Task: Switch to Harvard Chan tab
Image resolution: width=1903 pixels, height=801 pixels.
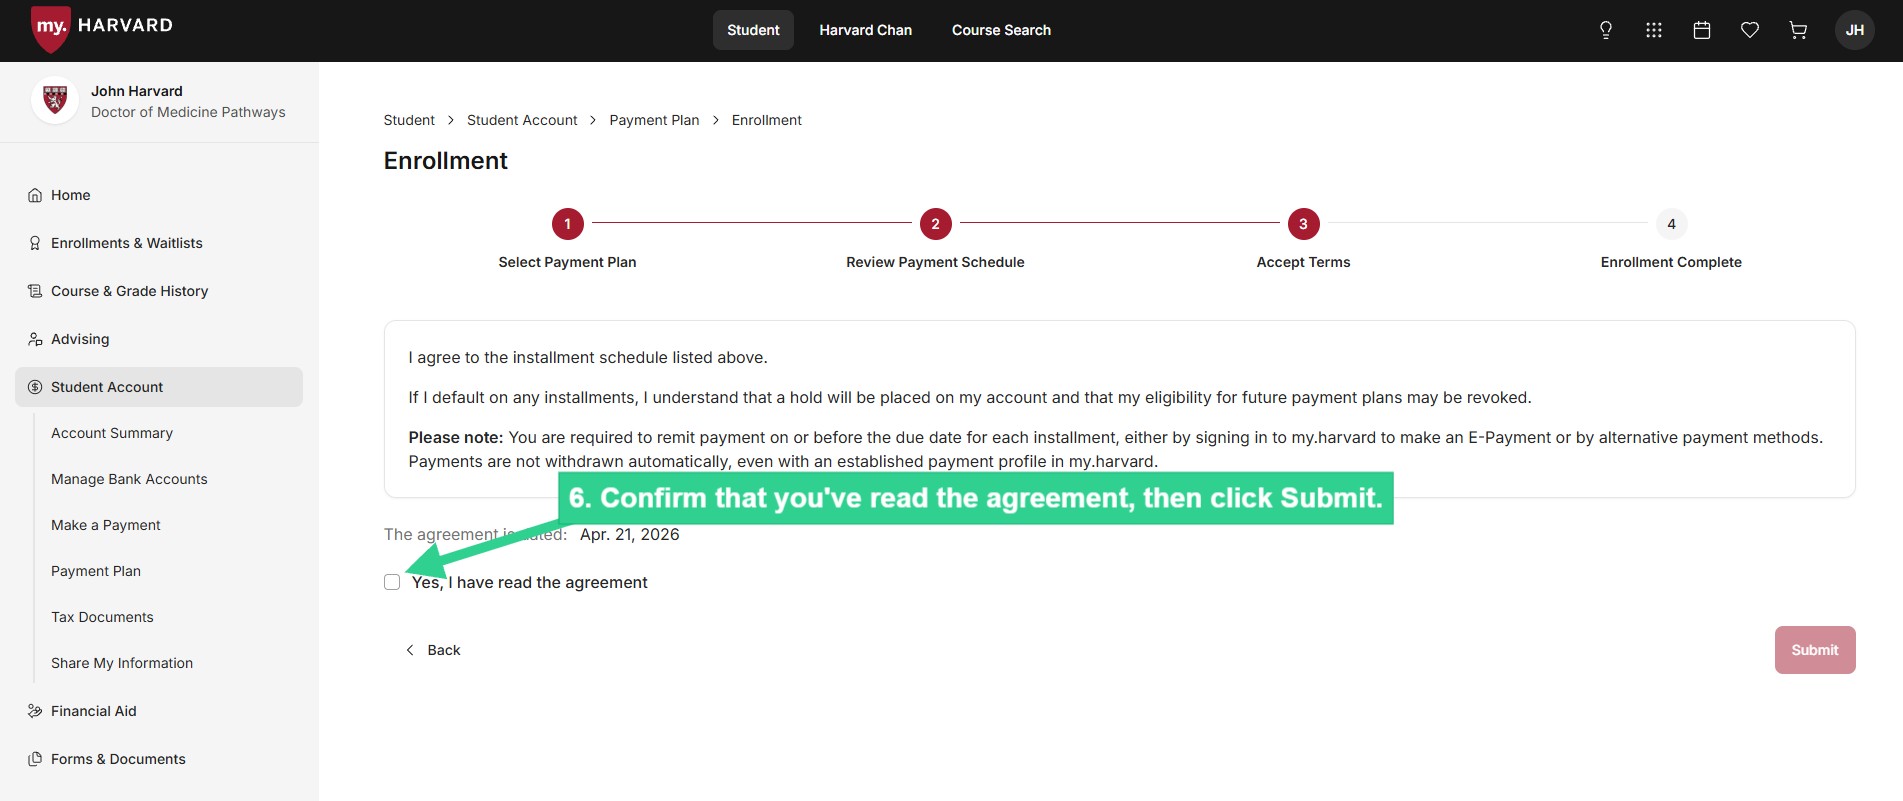Action: 866,30
